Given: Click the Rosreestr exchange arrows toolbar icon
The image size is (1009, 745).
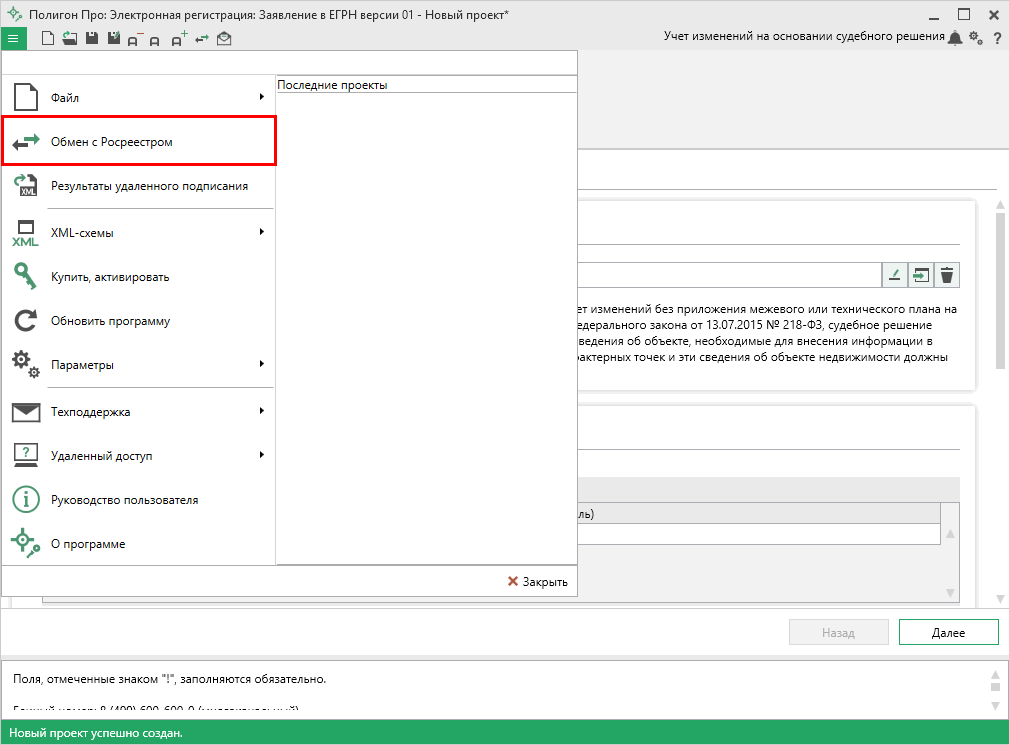Looking at the screenshot, I should (202, 39).
